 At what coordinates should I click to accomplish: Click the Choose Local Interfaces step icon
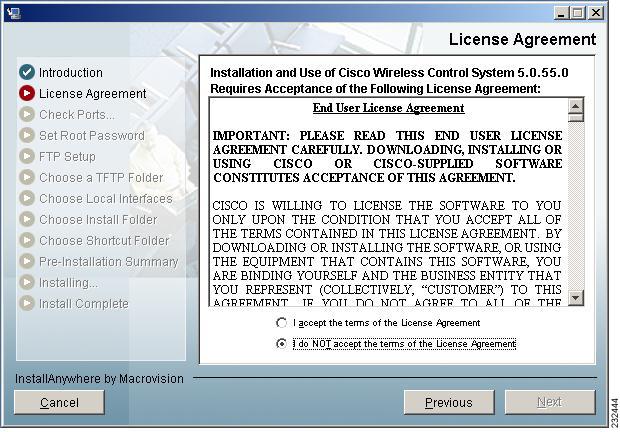tap(27, 198)
